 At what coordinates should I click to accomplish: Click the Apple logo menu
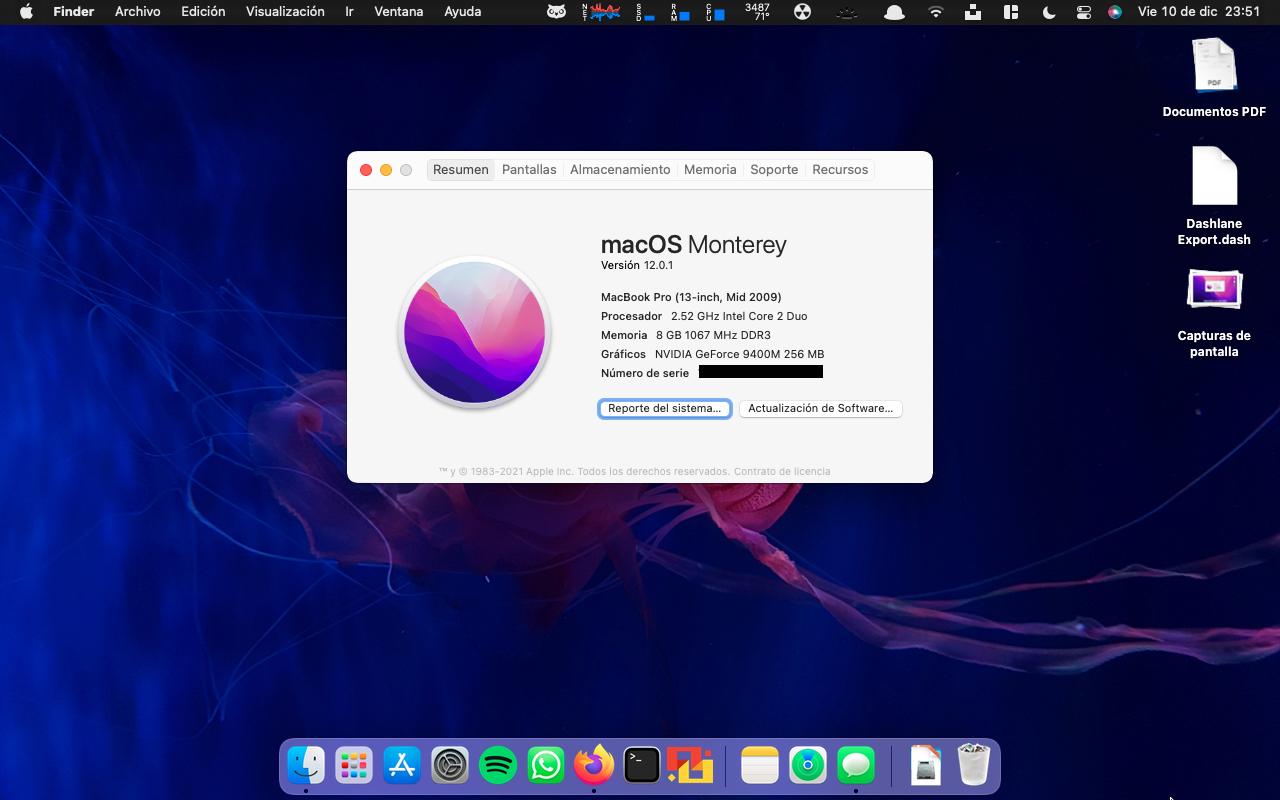tap(26, 12)
